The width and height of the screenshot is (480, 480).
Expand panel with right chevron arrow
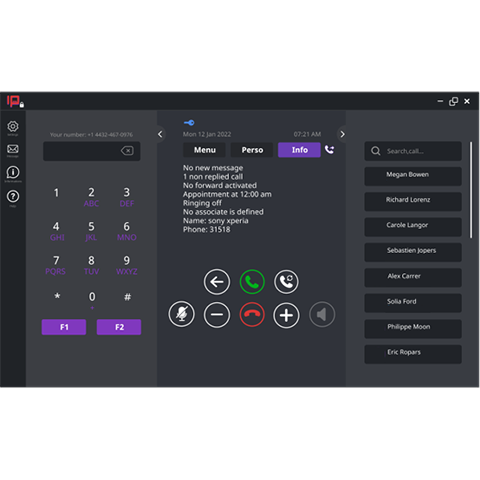pos(342,134)
